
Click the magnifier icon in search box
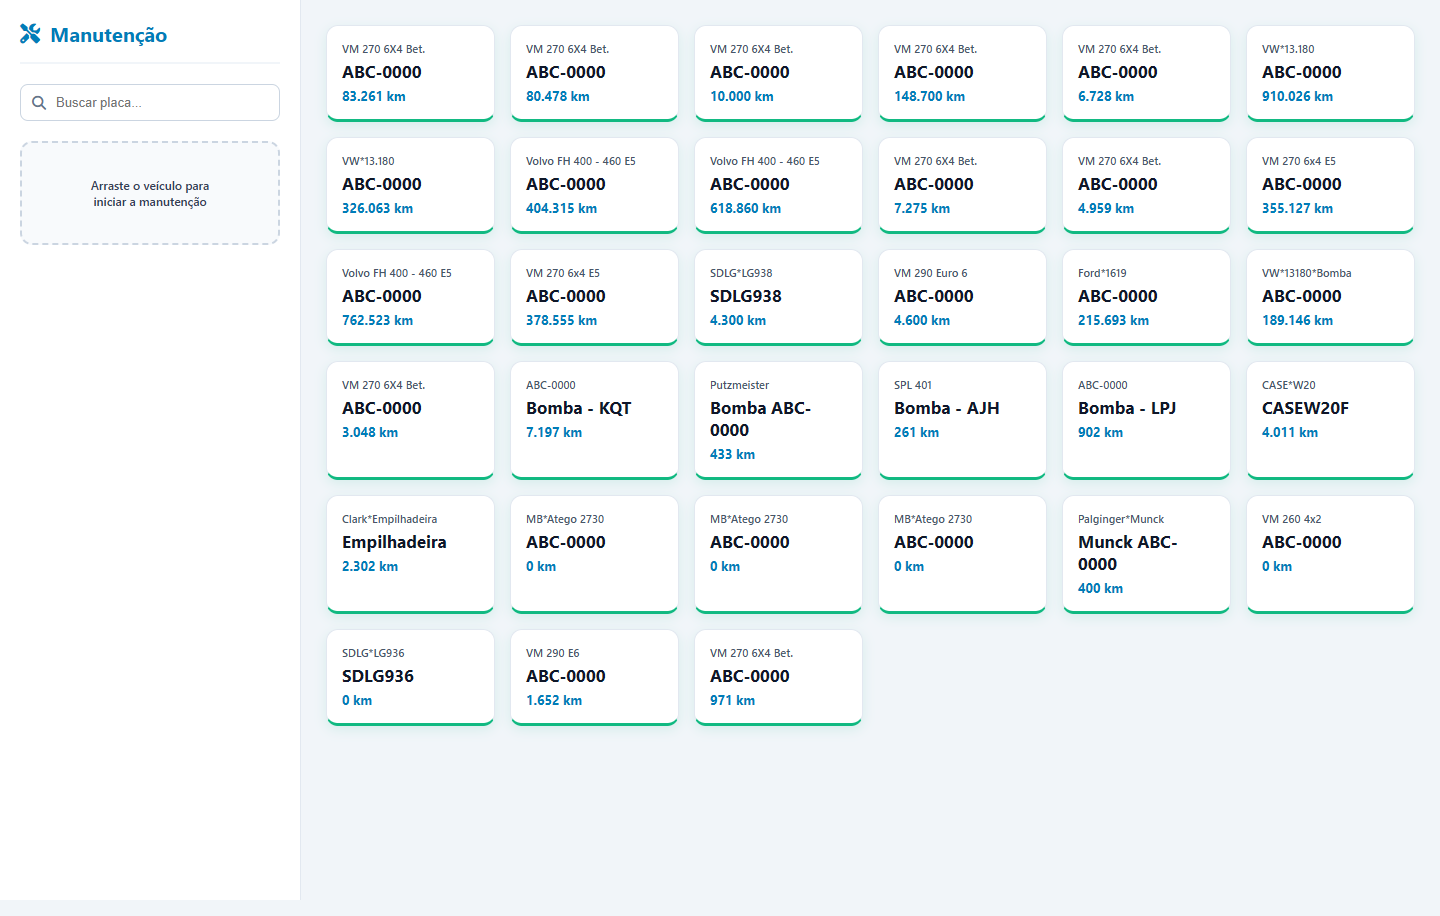39,103
